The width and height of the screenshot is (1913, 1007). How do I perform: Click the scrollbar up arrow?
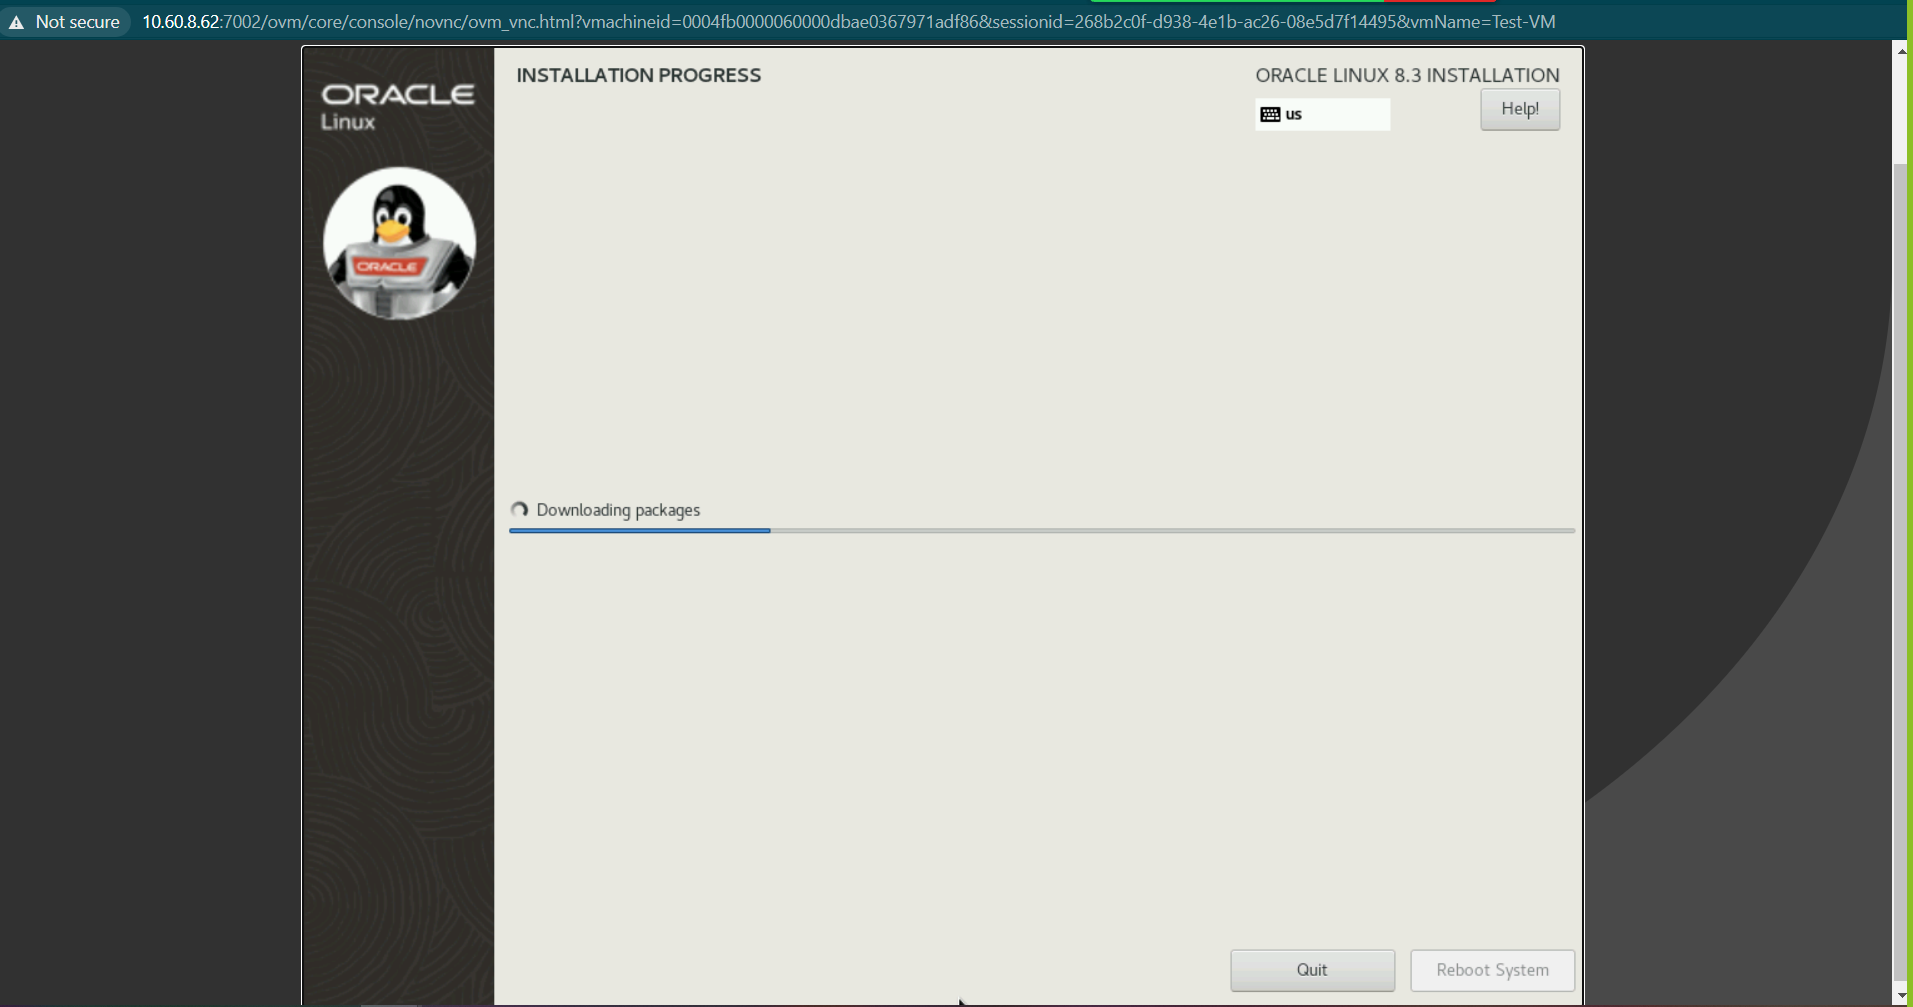pyautogui.click(x=1901, y=50)
